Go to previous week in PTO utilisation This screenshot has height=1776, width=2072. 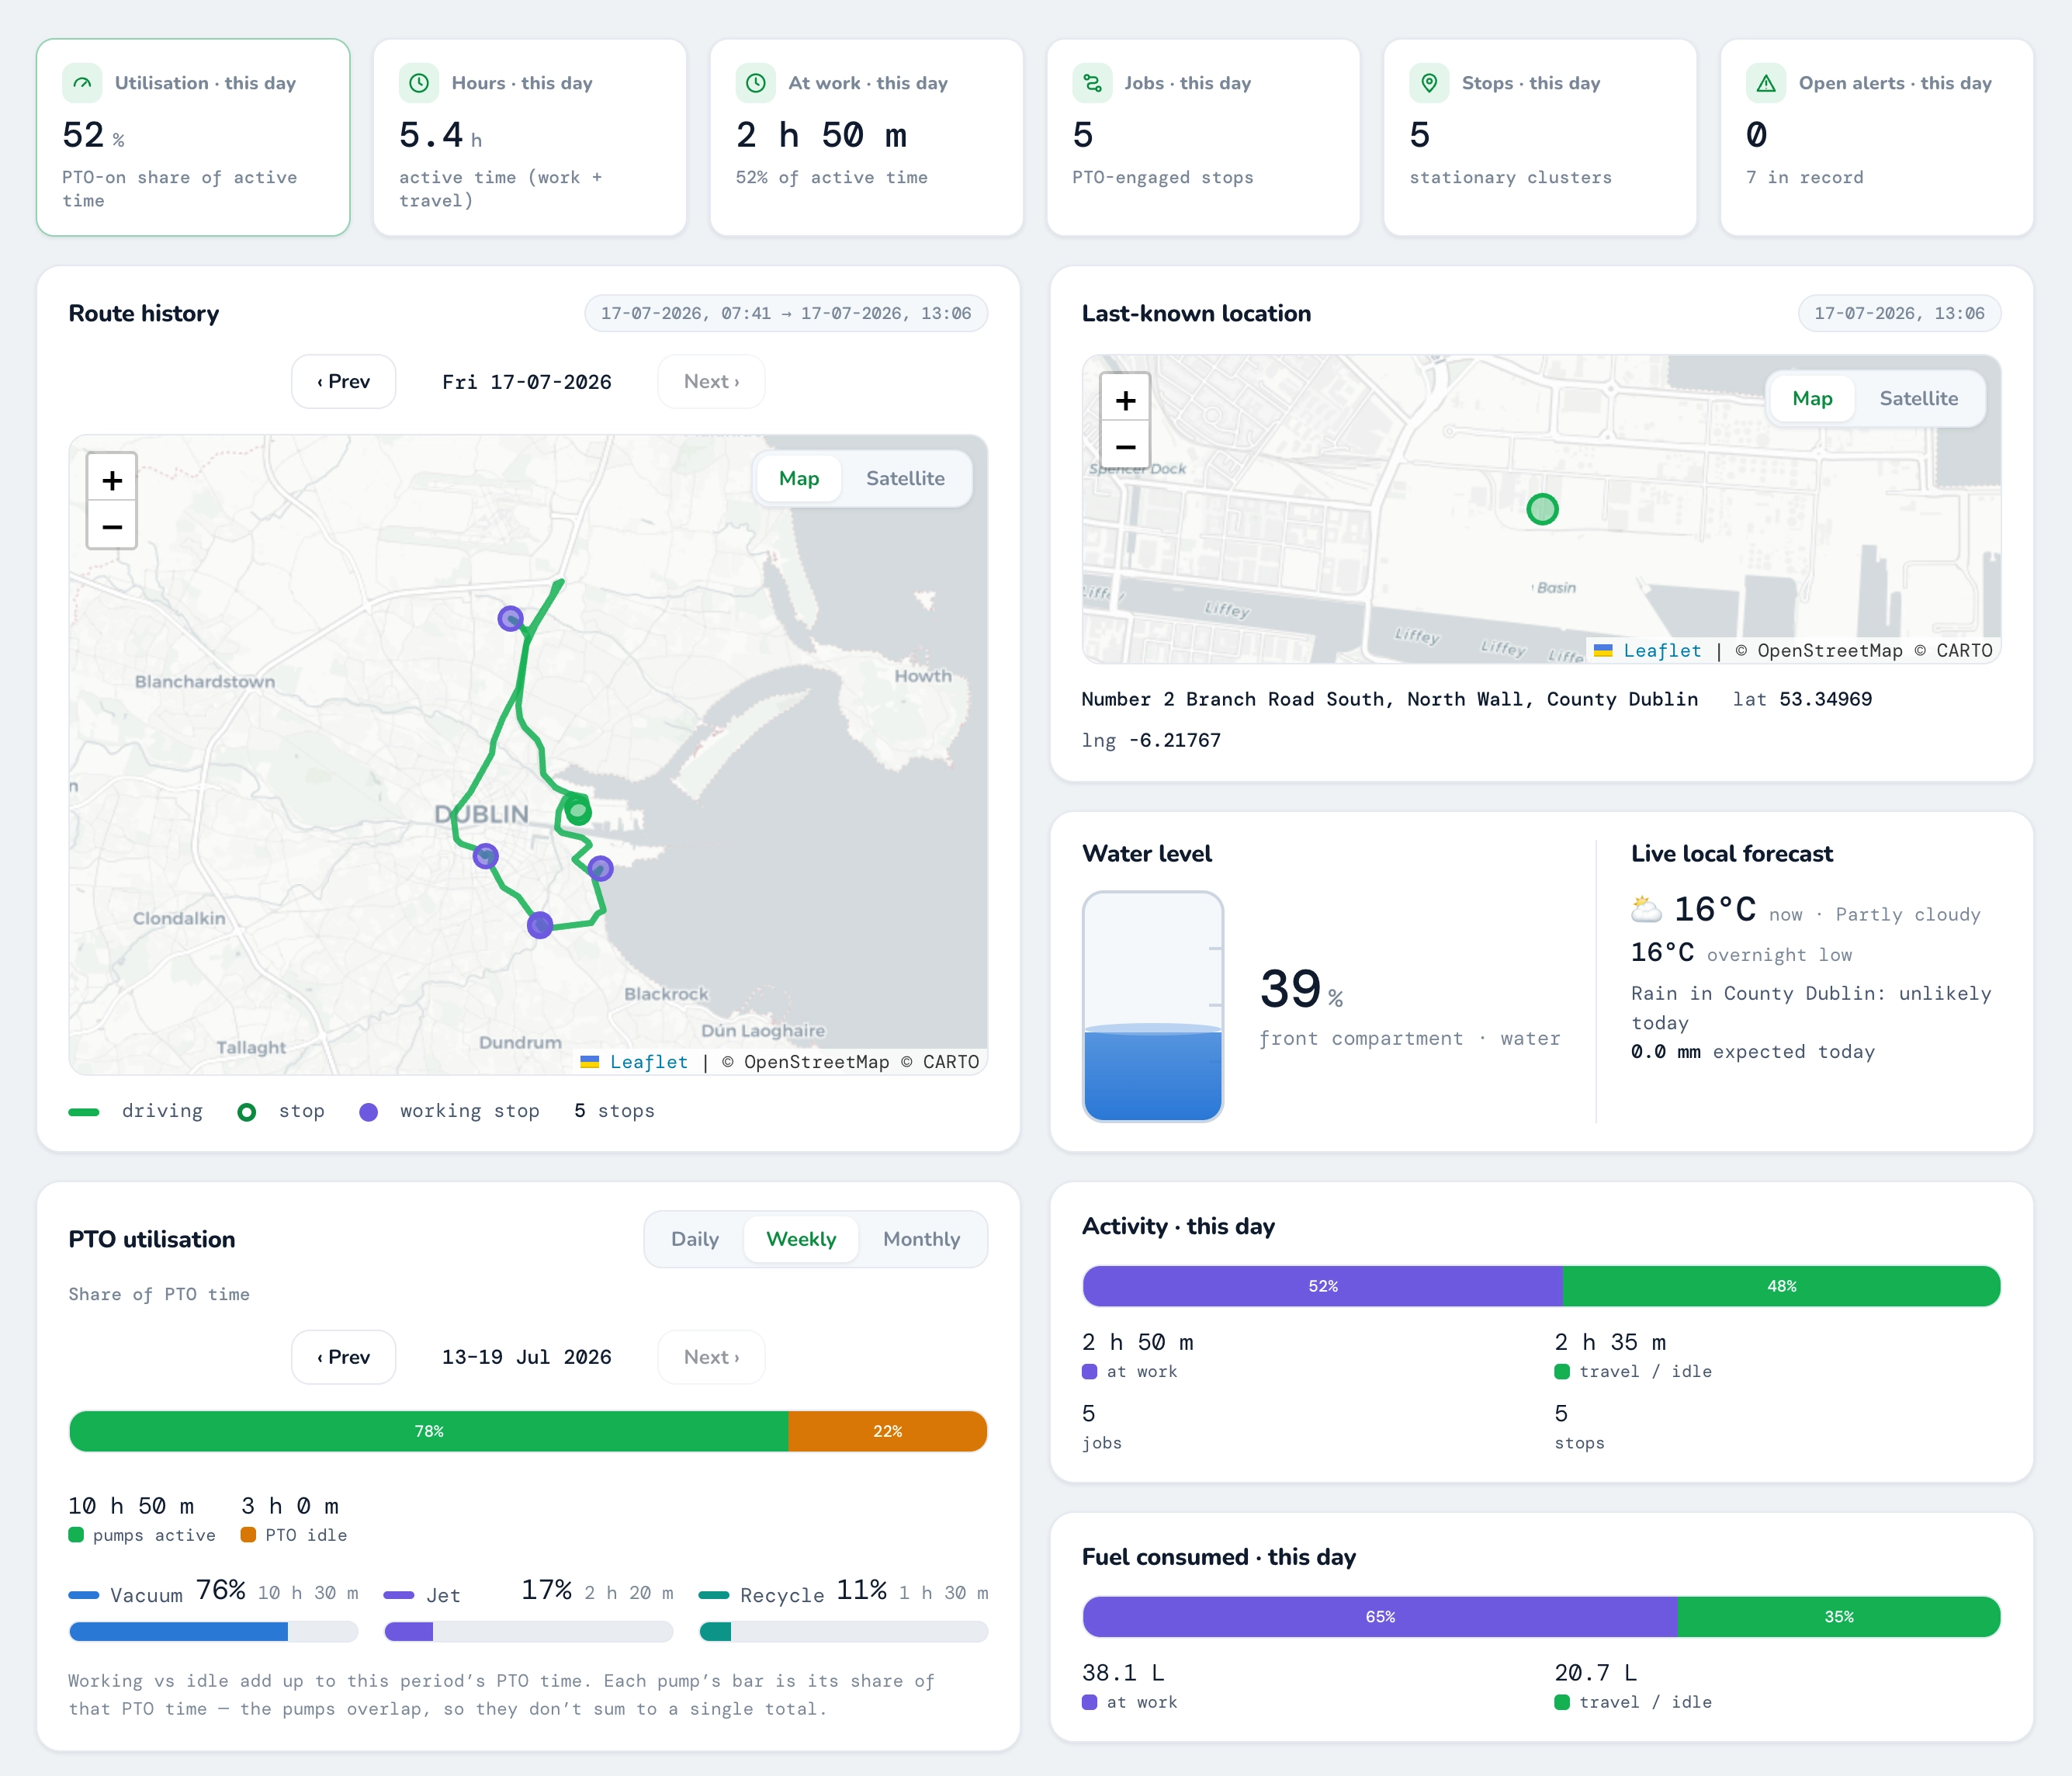click(x=343, y=1357)
